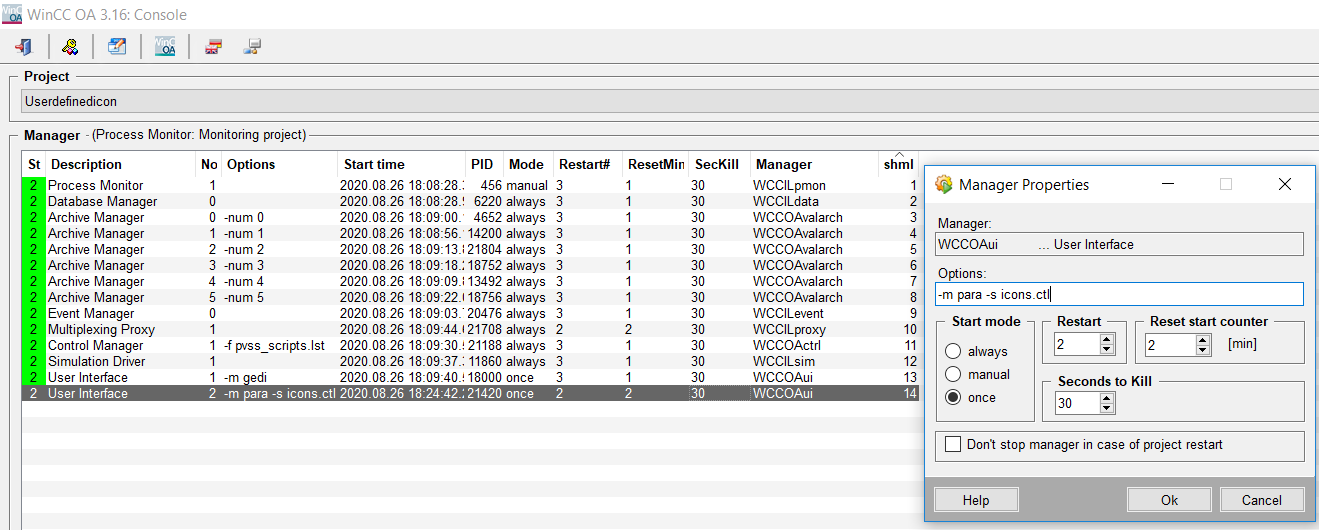Image resolution: width=1319 pixels, height=530 pixels.
Task: Click the Options text field
Action: [1119, 294]
